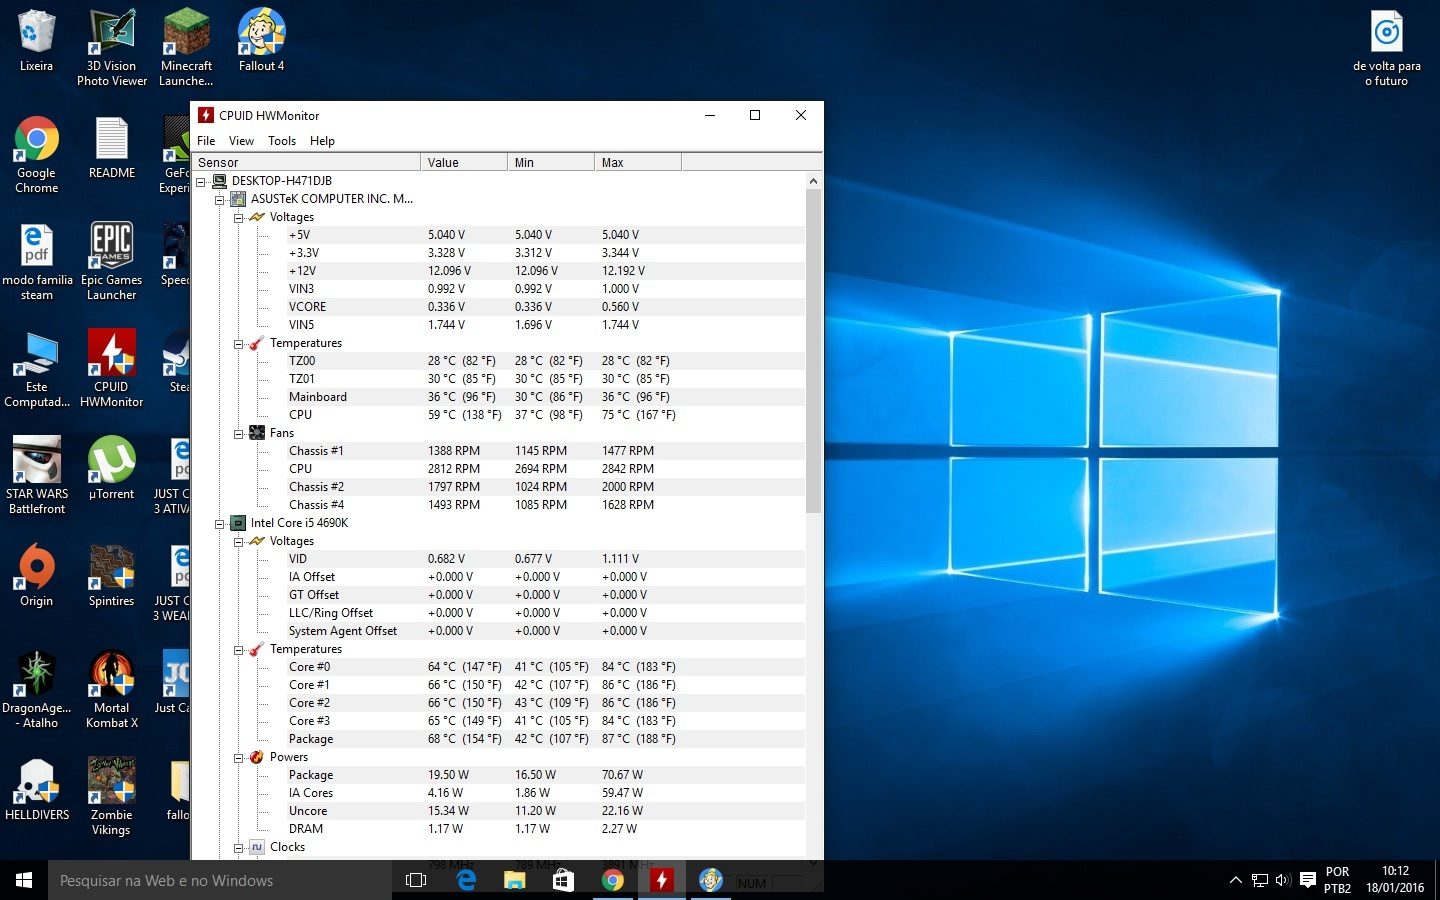Open the Help menu
The image size is (1440, 900).
pos(322,141)
